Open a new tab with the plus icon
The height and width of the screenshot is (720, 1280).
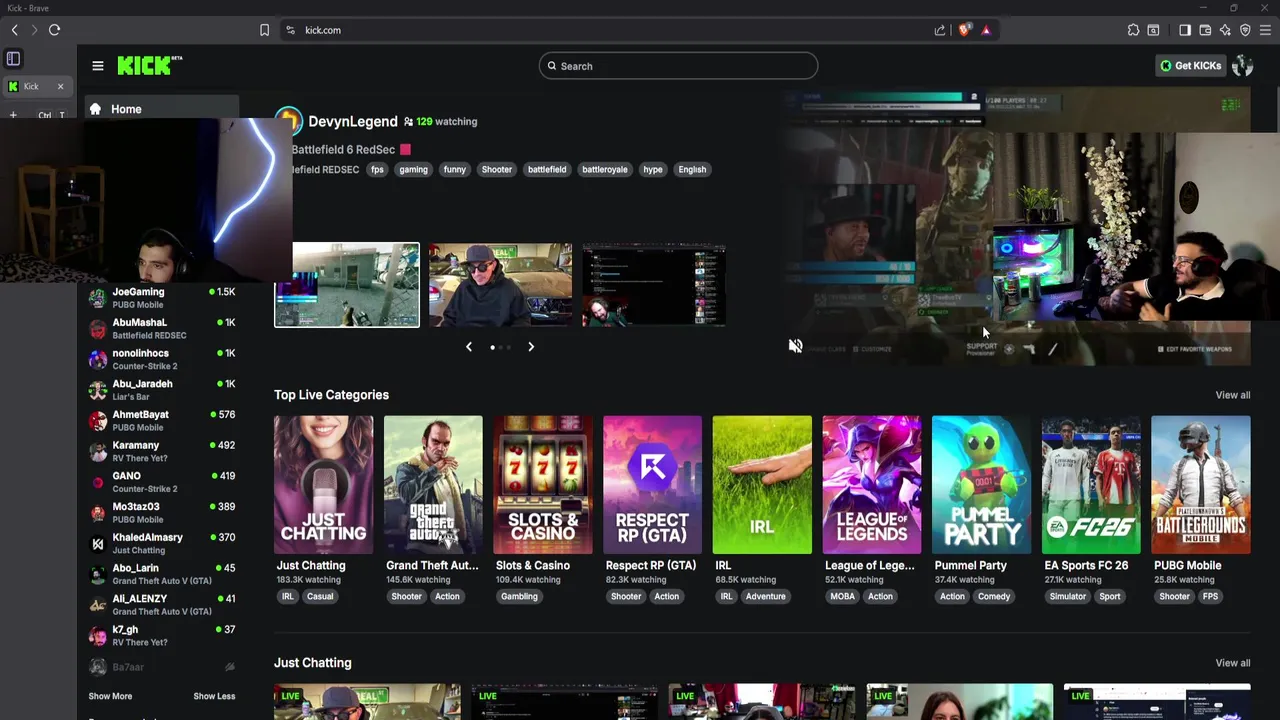(13, 115)
